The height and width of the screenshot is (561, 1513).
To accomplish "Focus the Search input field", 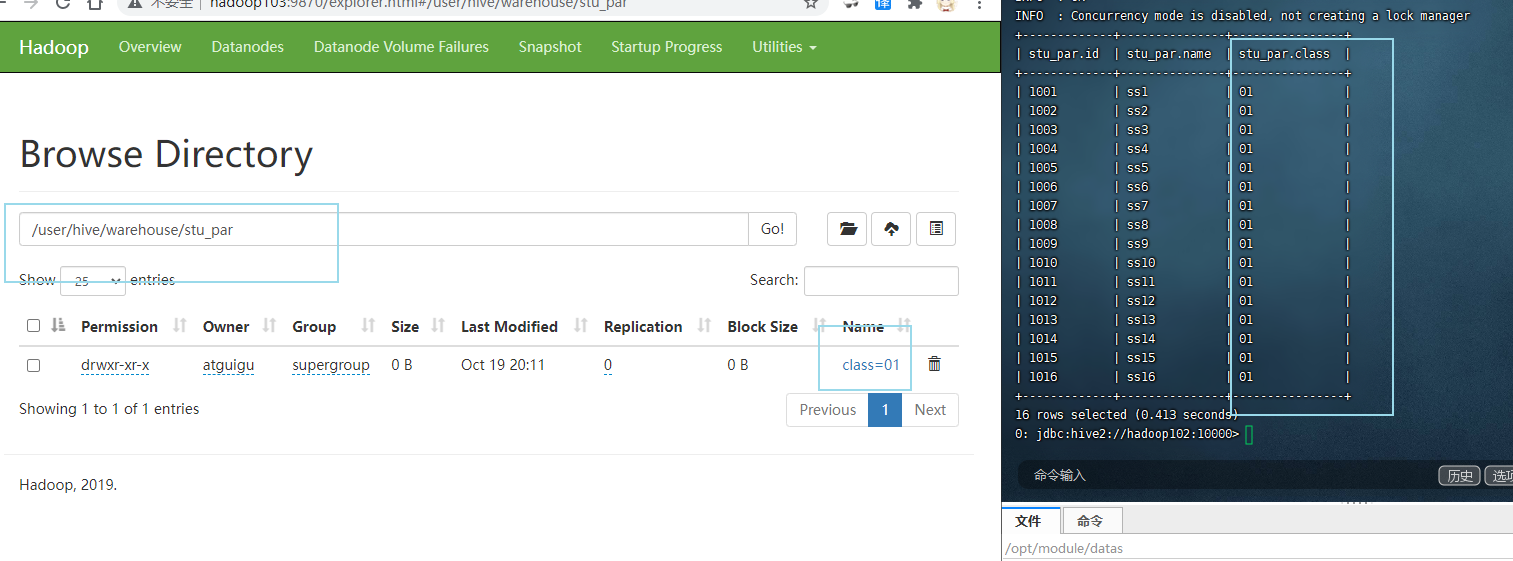I will 881,281.
